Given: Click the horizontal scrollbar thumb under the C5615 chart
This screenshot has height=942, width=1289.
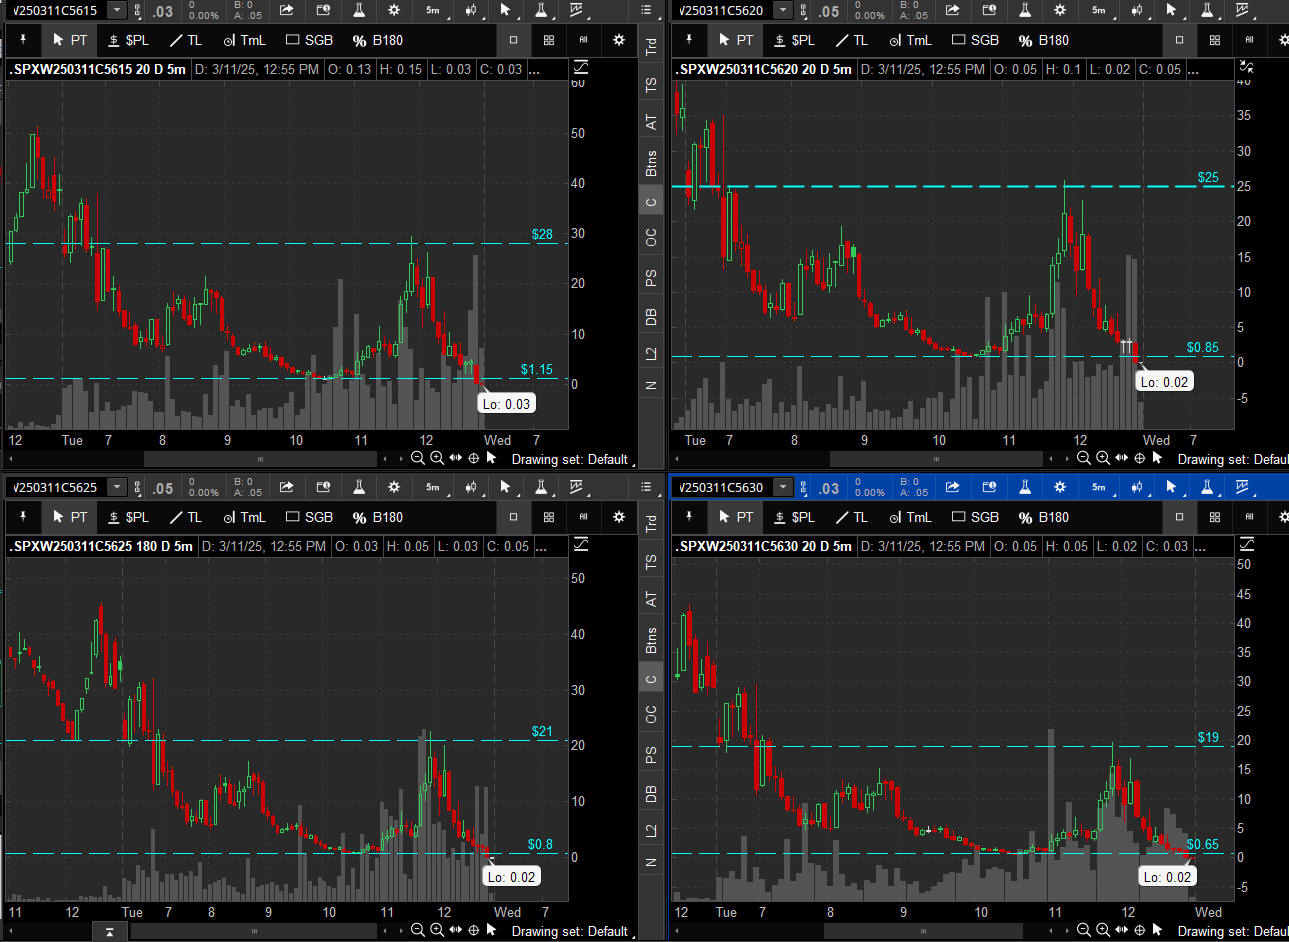Looking at the screenshot, I should pyautogui.click(x=260, y=459).
